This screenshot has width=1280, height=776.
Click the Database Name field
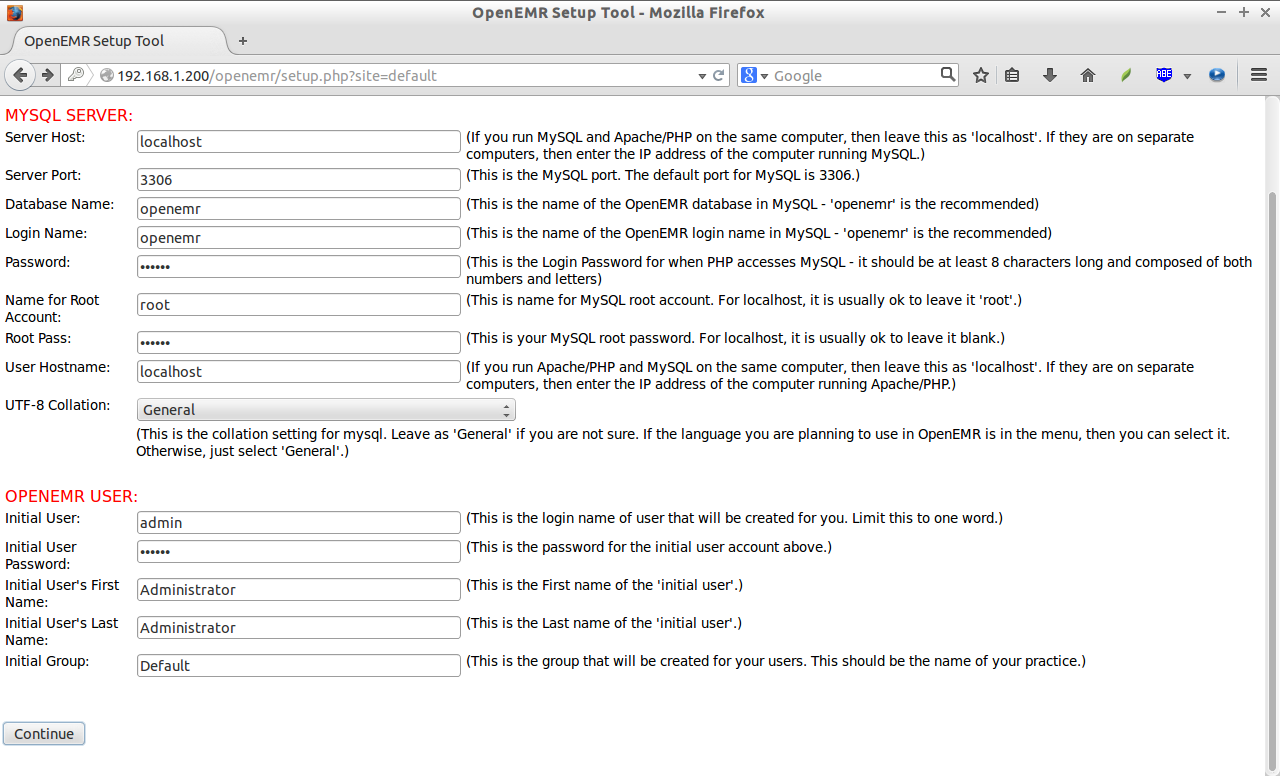[299, 209]
